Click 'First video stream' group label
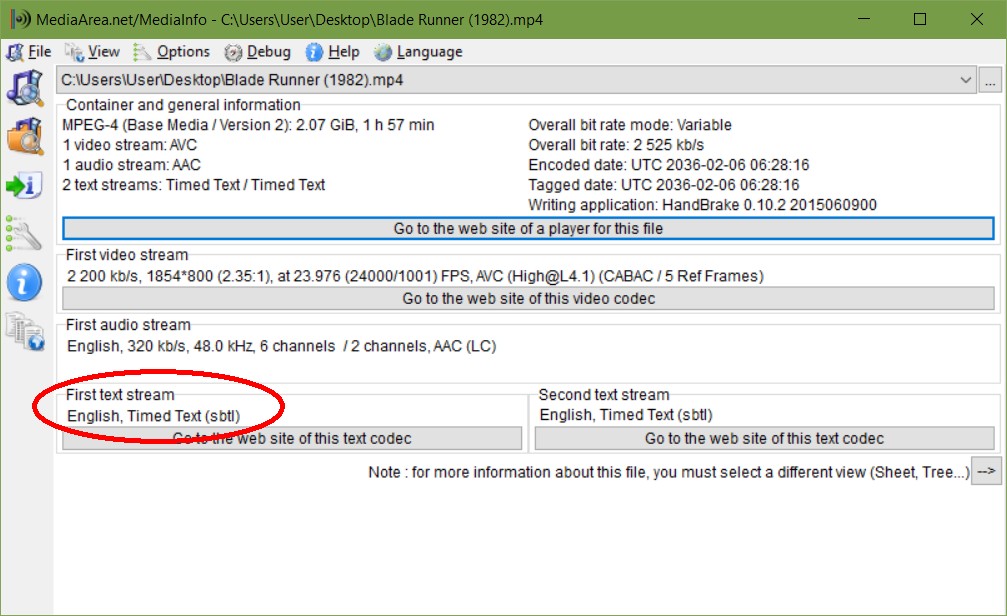Screen dimensions: 1007x616 pyautogui.click(x=127, y=255)
